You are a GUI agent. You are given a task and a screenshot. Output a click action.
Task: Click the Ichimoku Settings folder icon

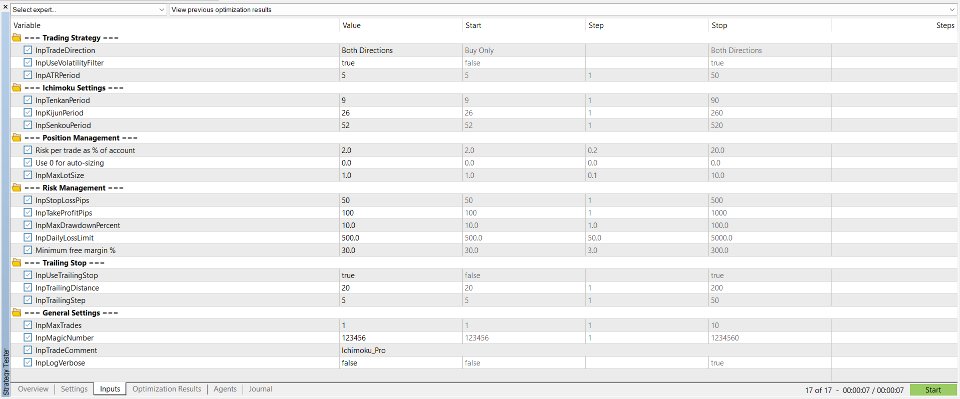[17, 88]
